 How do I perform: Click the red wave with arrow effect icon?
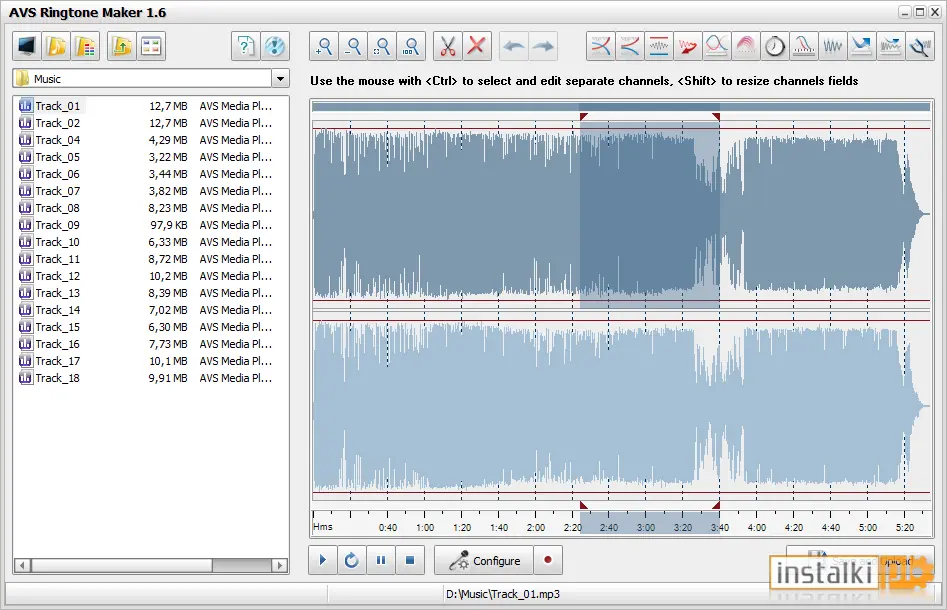click(x=688, y=47)
